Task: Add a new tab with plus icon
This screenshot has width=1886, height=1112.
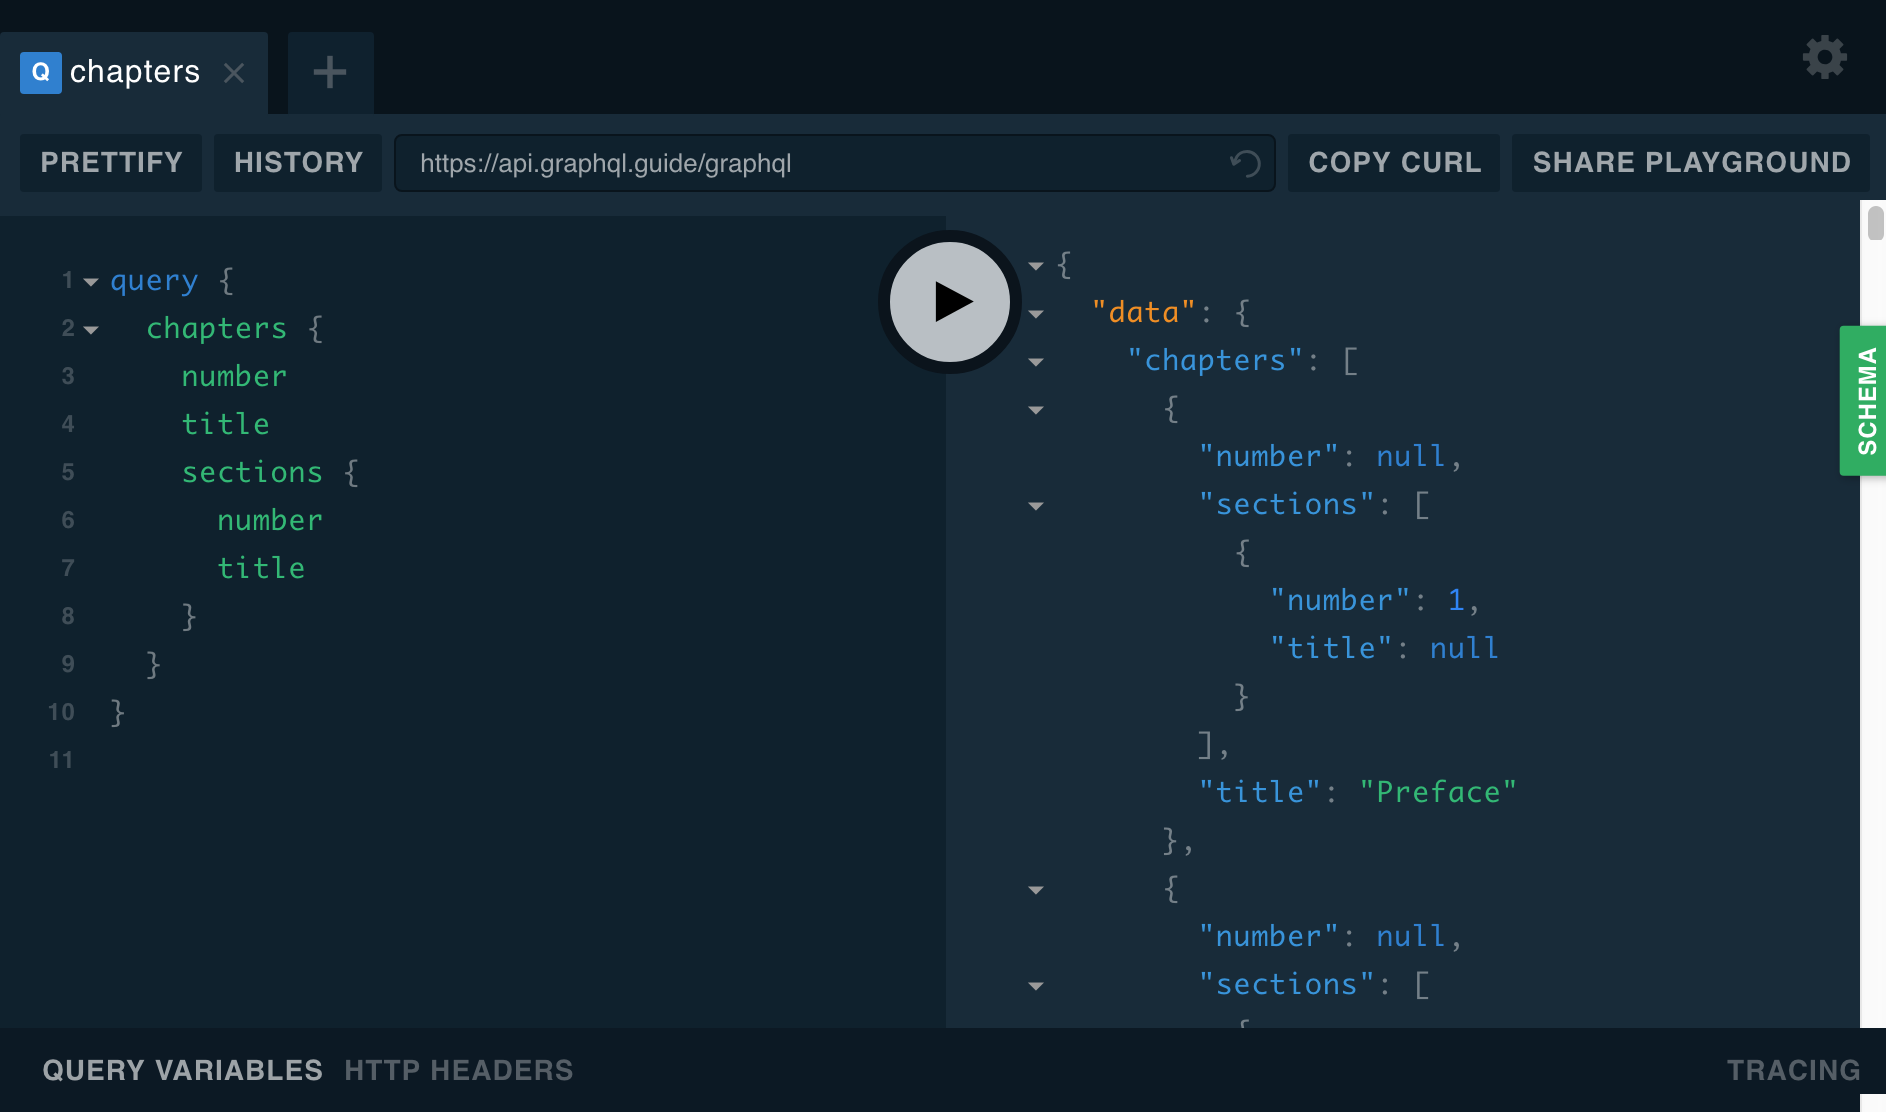Action: click(x=330, y=72)
